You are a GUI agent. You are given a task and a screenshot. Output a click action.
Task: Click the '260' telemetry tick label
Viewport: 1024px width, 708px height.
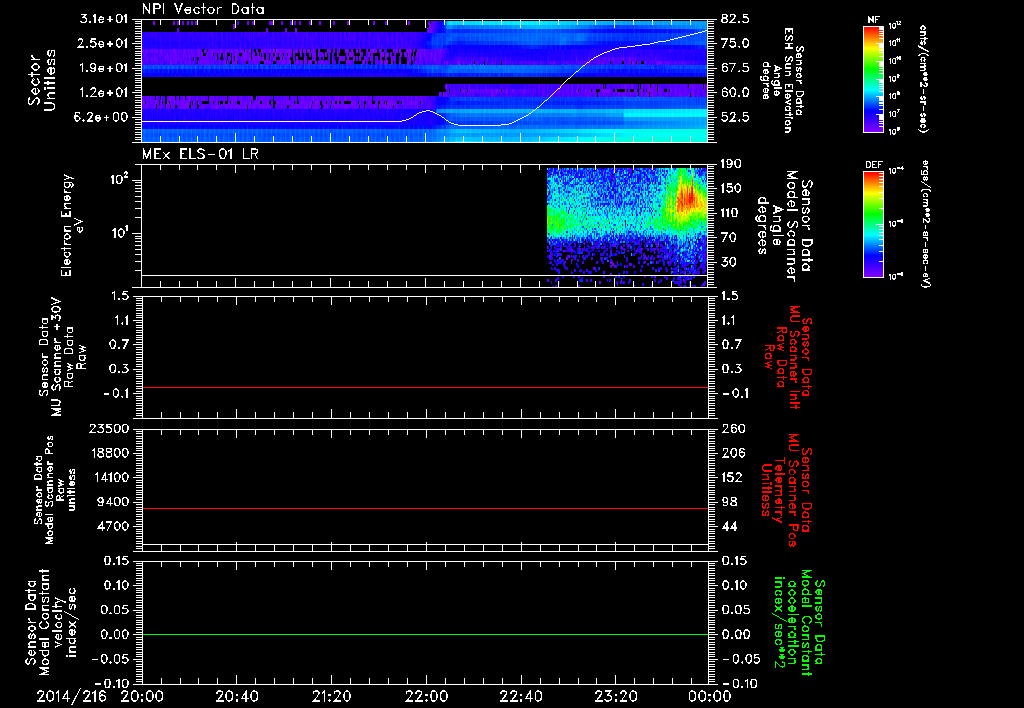[733, 429]
